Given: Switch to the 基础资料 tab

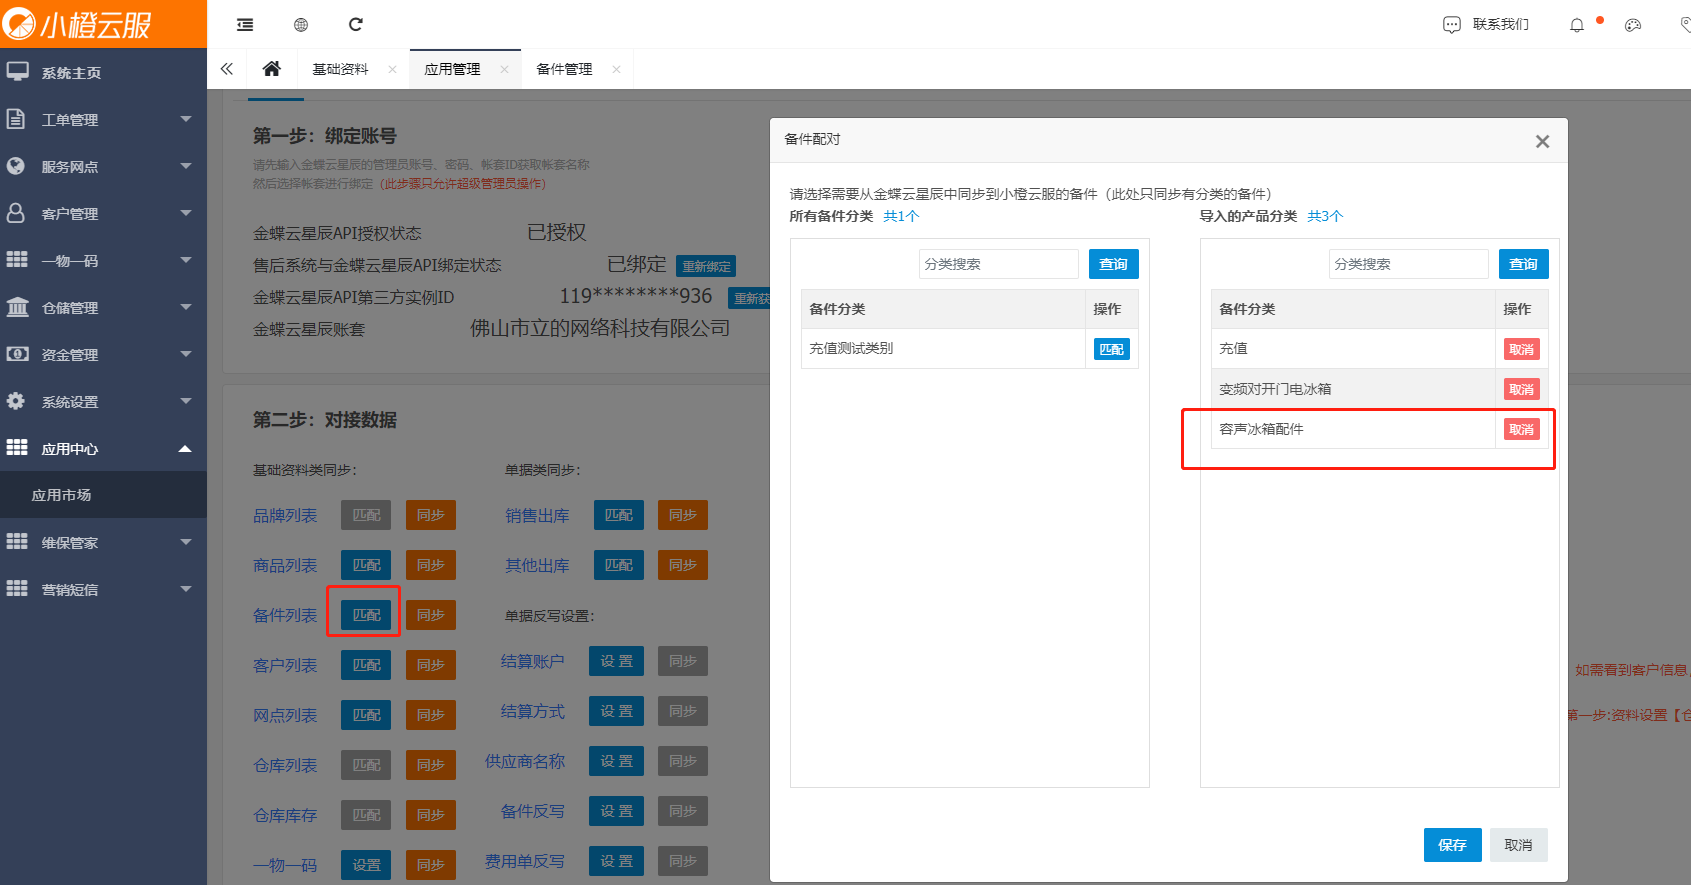Looking at the screenshot, I should pos(340,69).
